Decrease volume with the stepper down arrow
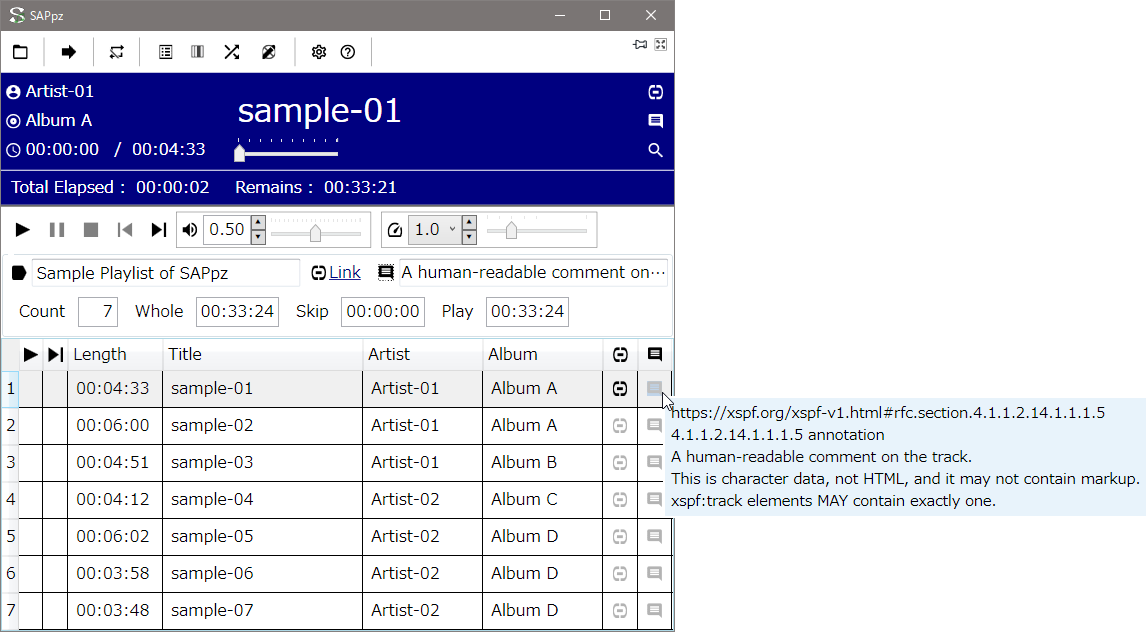The height and width of the screenshot is (632, 1148). [x=258, y=237]
